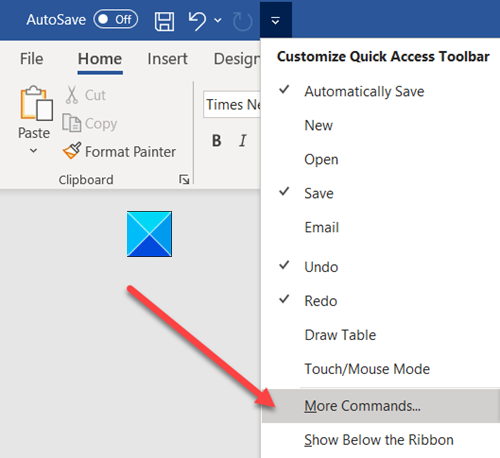Click the Save floppy disk icon
Image resolution: width=500 pixels, height=458 pixels.
(164, 22)
